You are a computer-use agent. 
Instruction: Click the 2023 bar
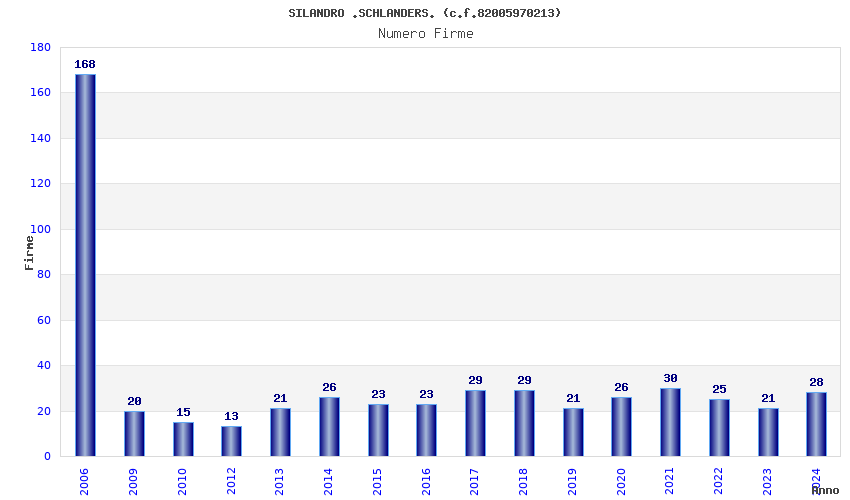click(x=768, y=432)
